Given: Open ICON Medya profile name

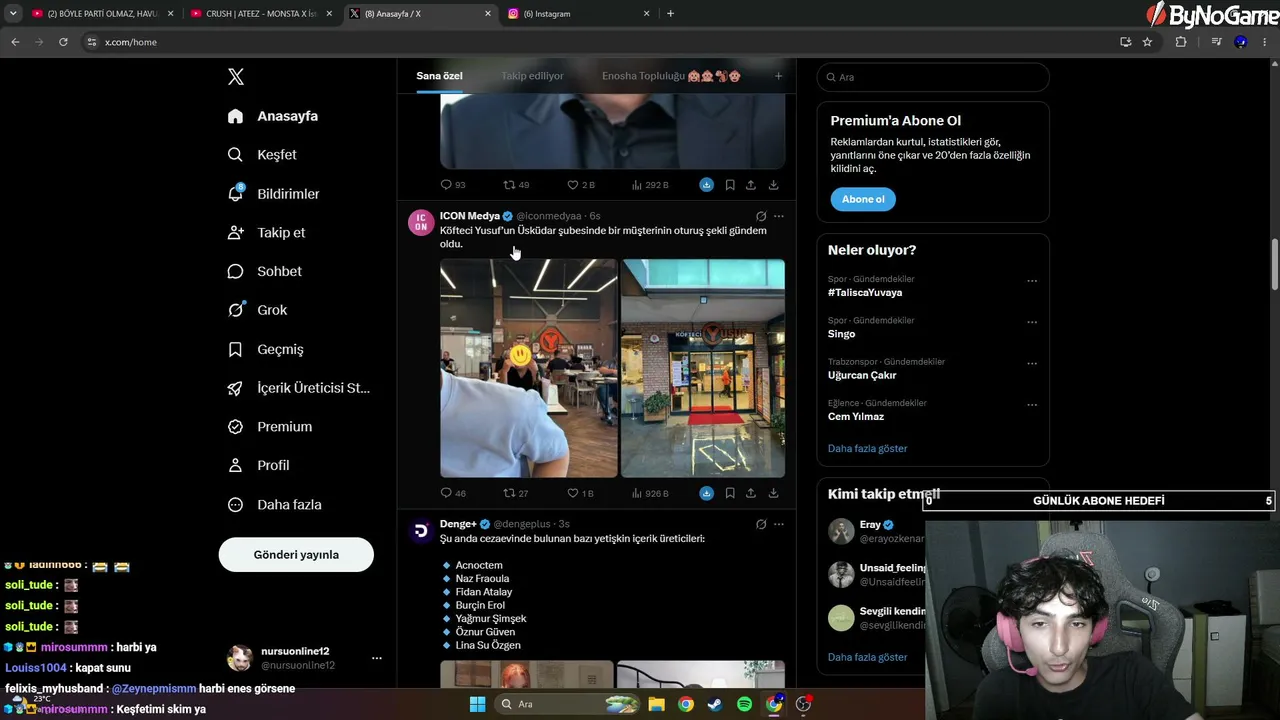Looking at the screenshot, I should pyautogui.click(x=470, y=216).
